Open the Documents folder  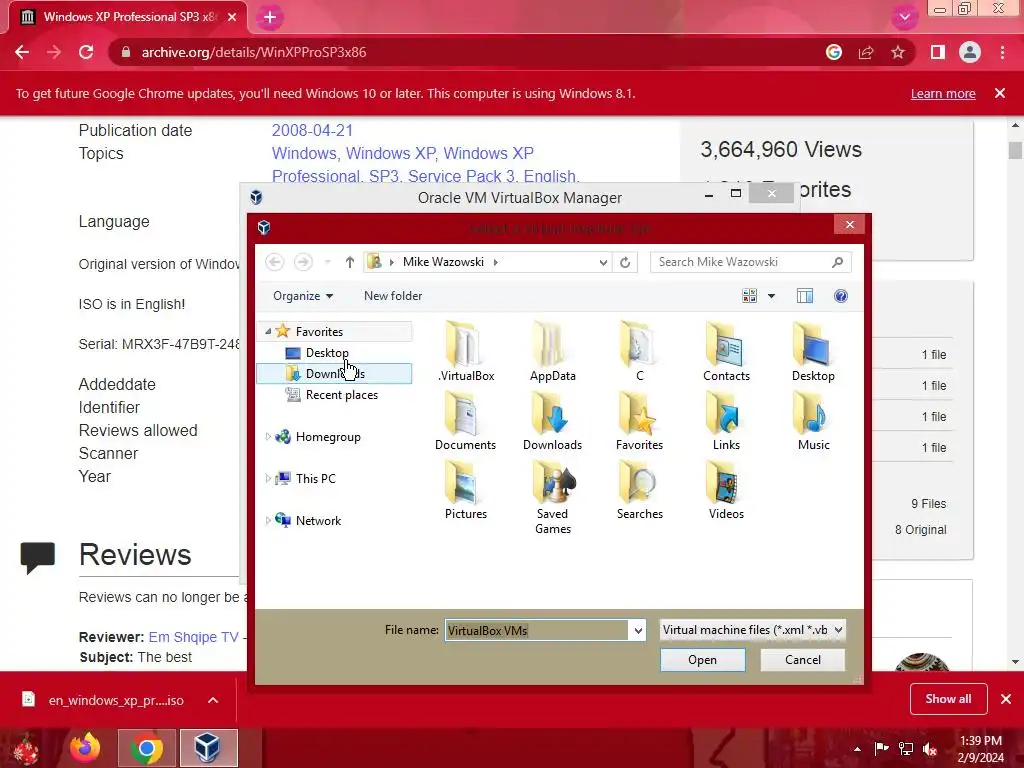[x=466, y=421]
